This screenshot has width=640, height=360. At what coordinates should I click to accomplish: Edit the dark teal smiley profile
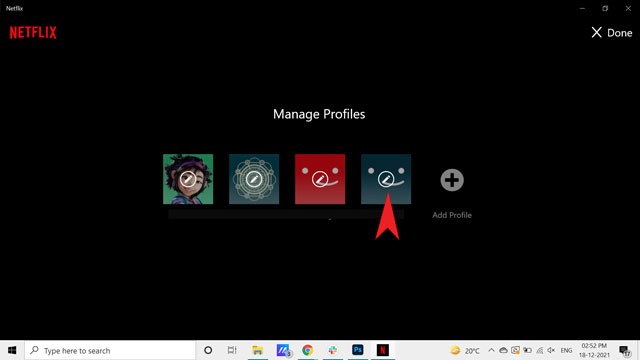pos(386,179)
